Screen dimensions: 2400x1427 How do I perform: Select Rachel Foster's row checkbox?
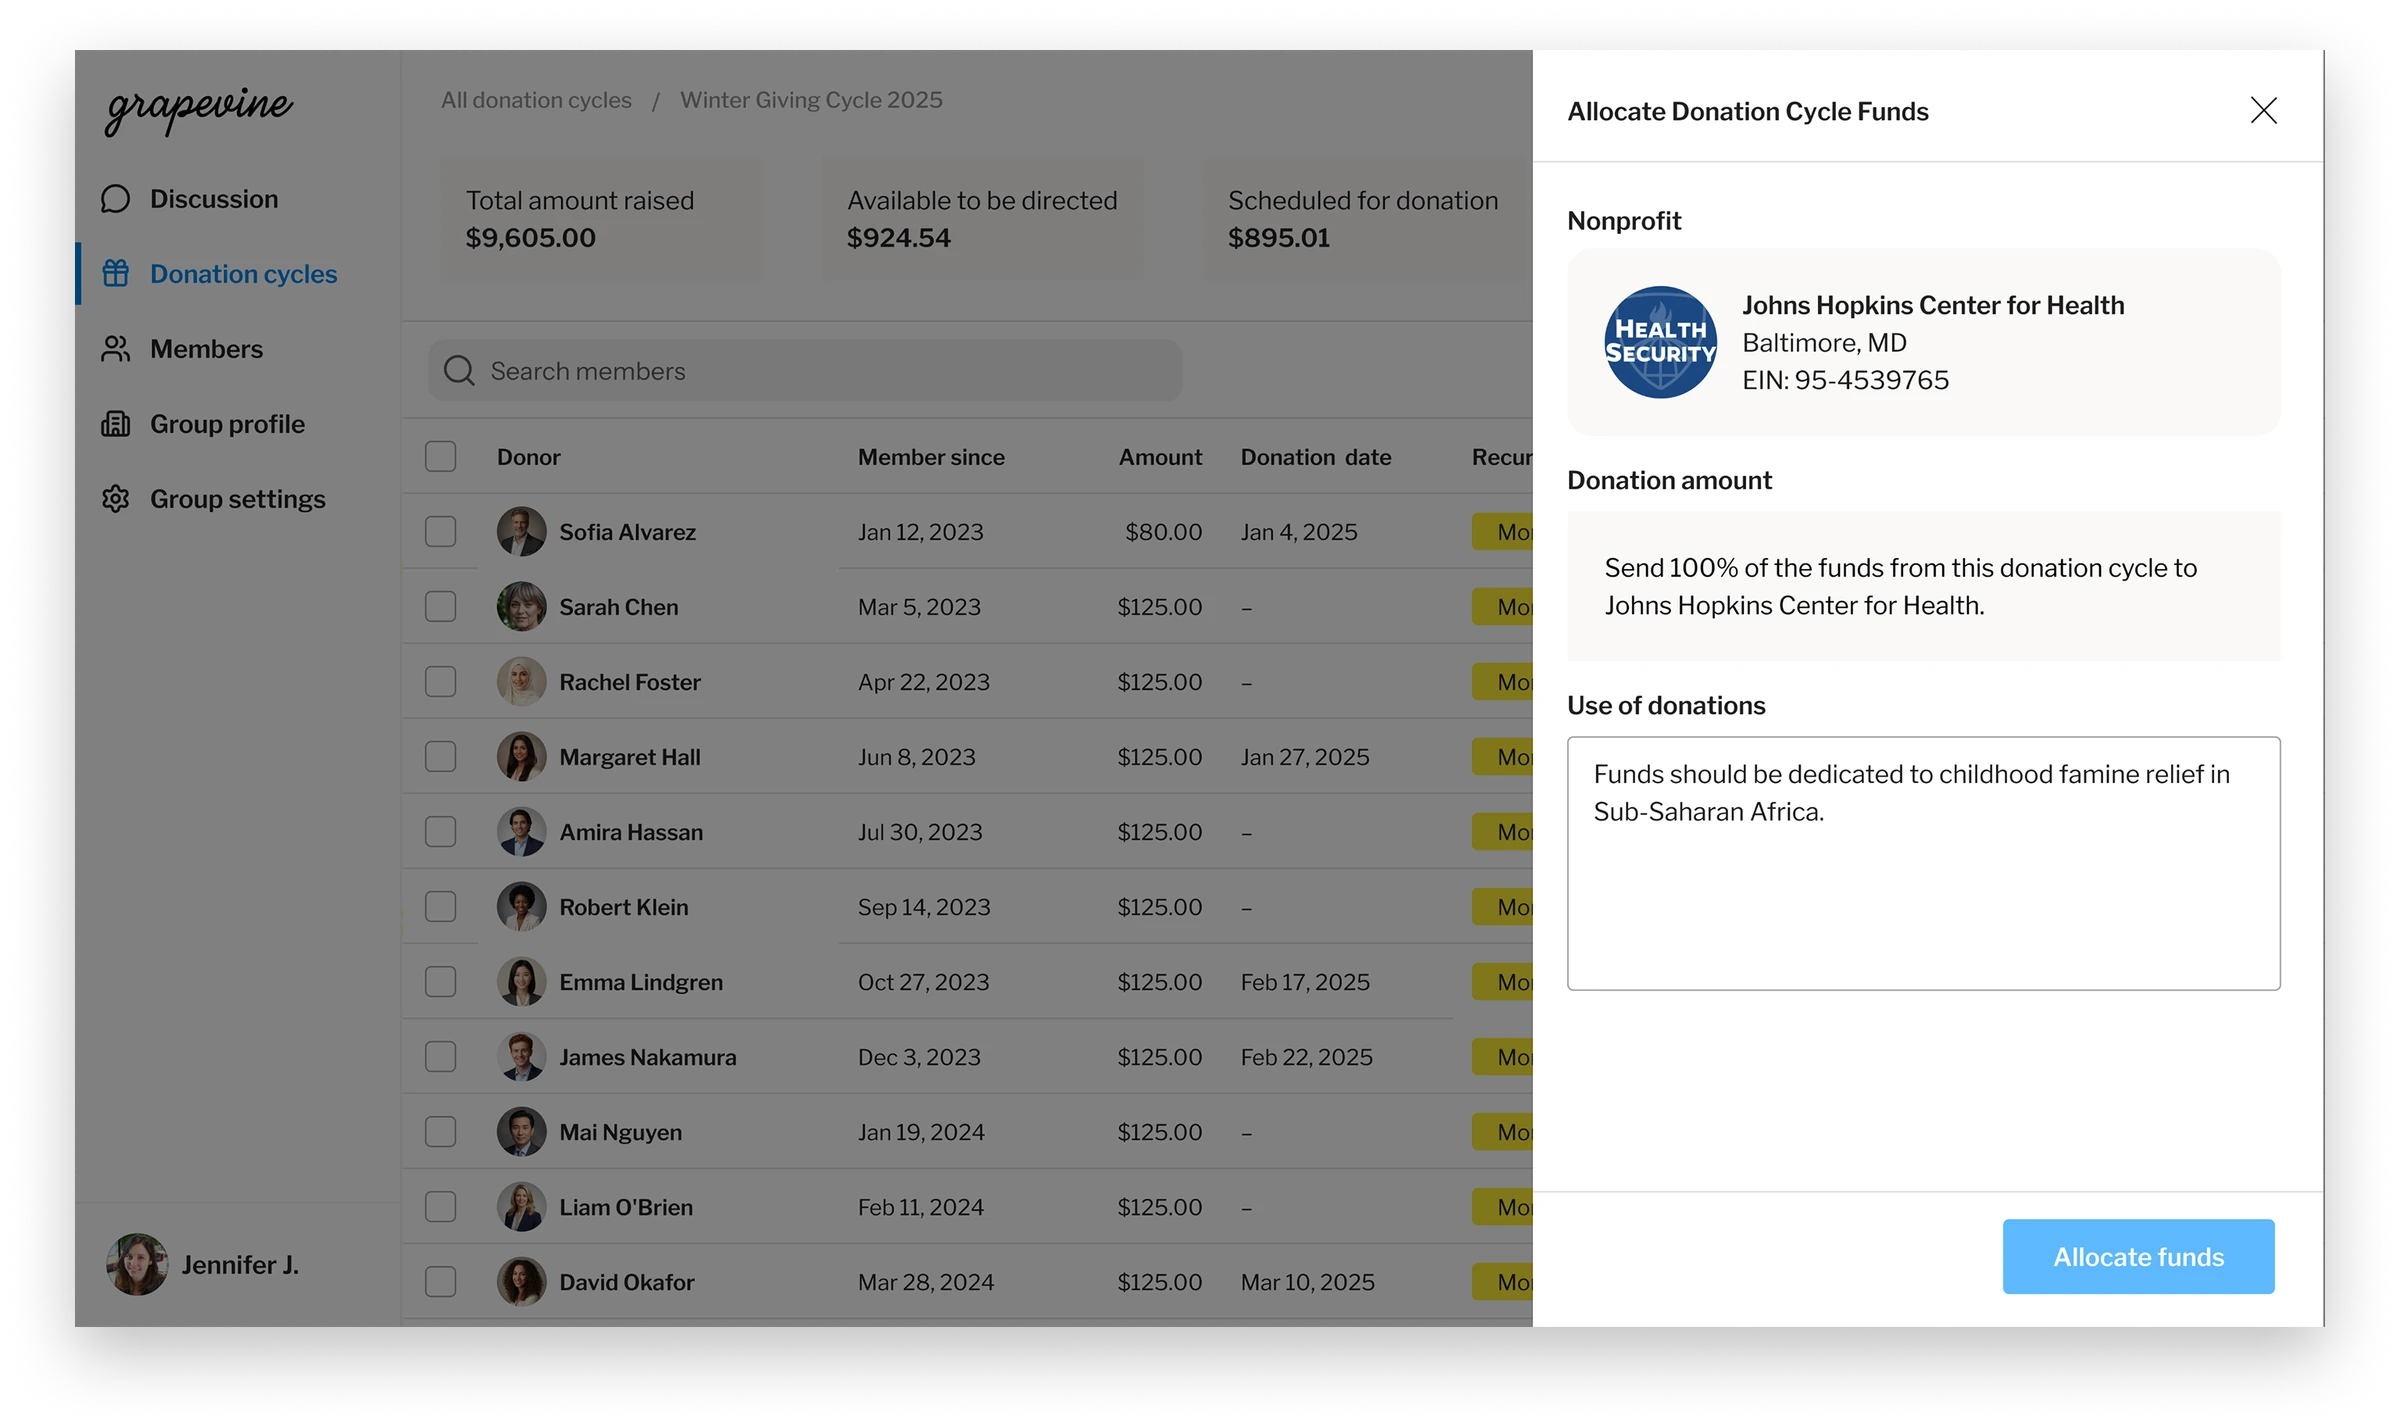[440, 681]
